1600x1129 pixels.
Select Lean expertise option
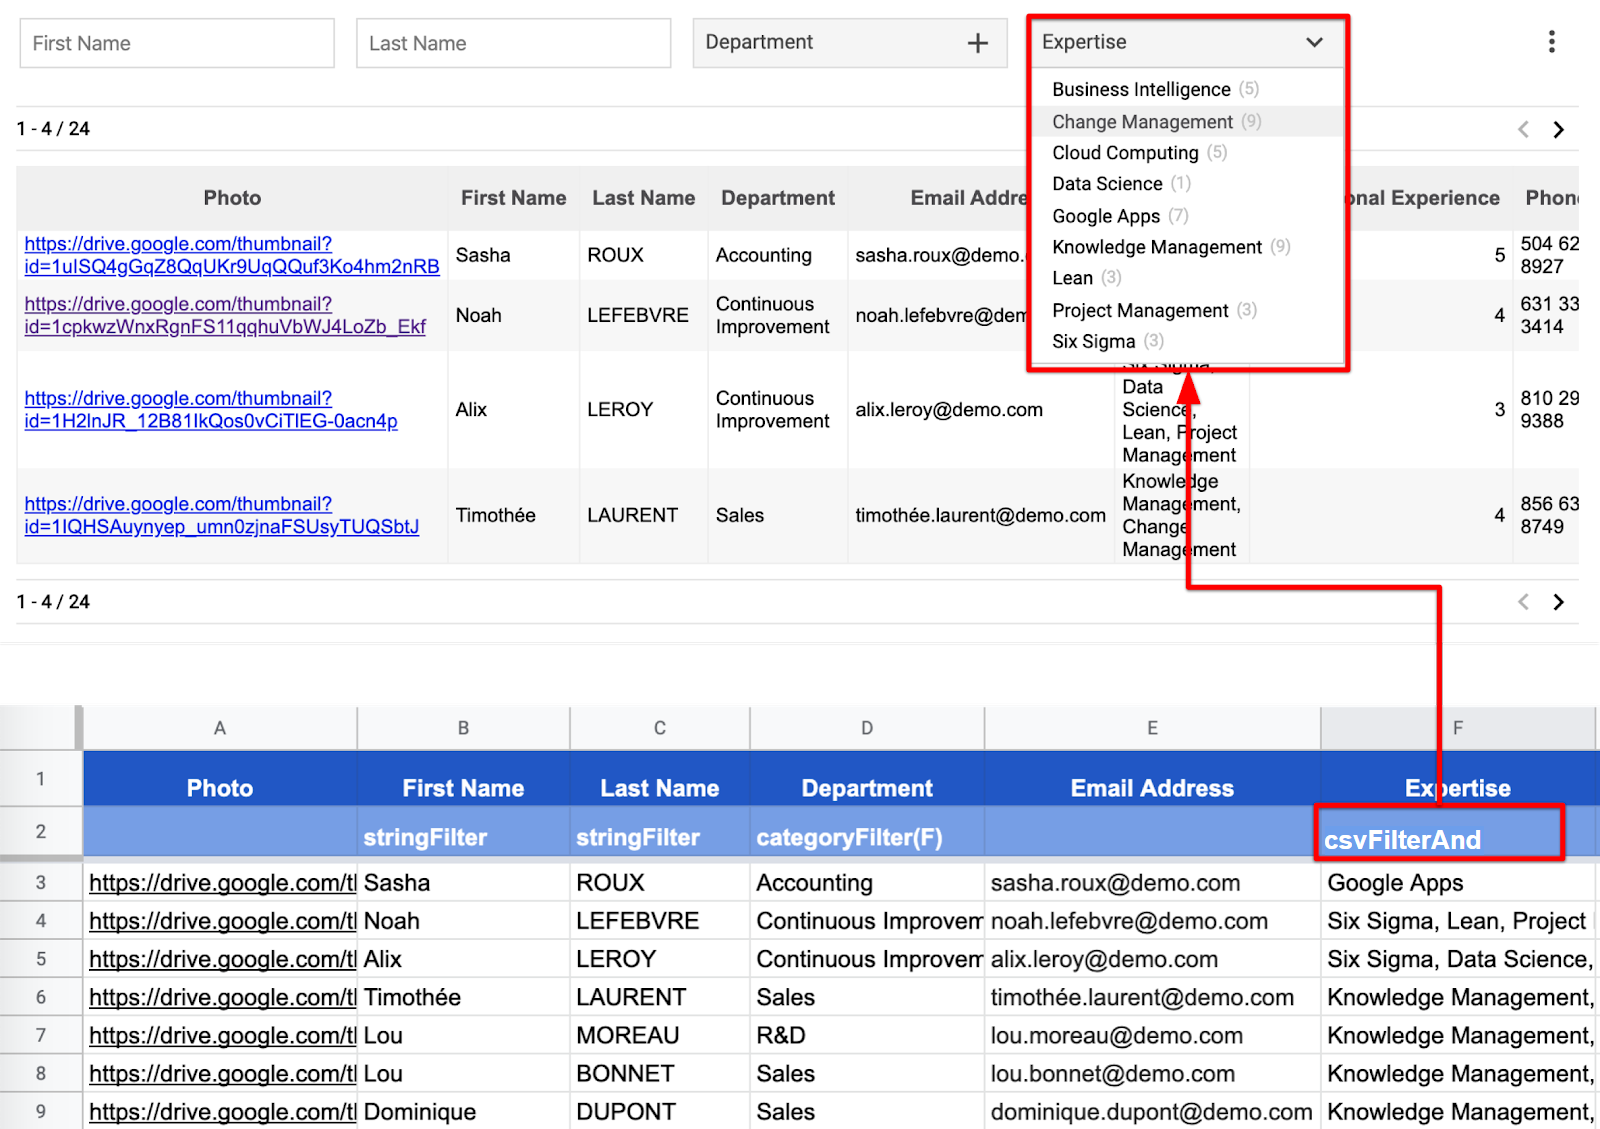[x=1187, y=277]
